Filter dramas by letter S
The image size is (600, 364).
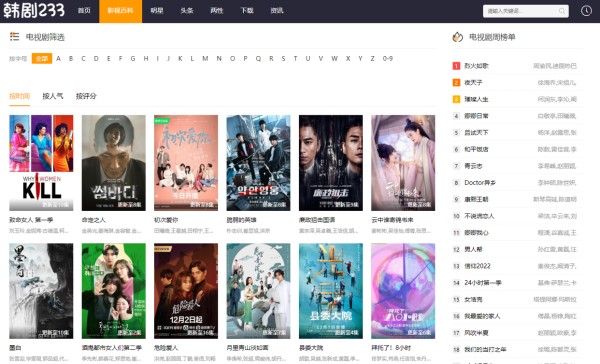point(283,59)
